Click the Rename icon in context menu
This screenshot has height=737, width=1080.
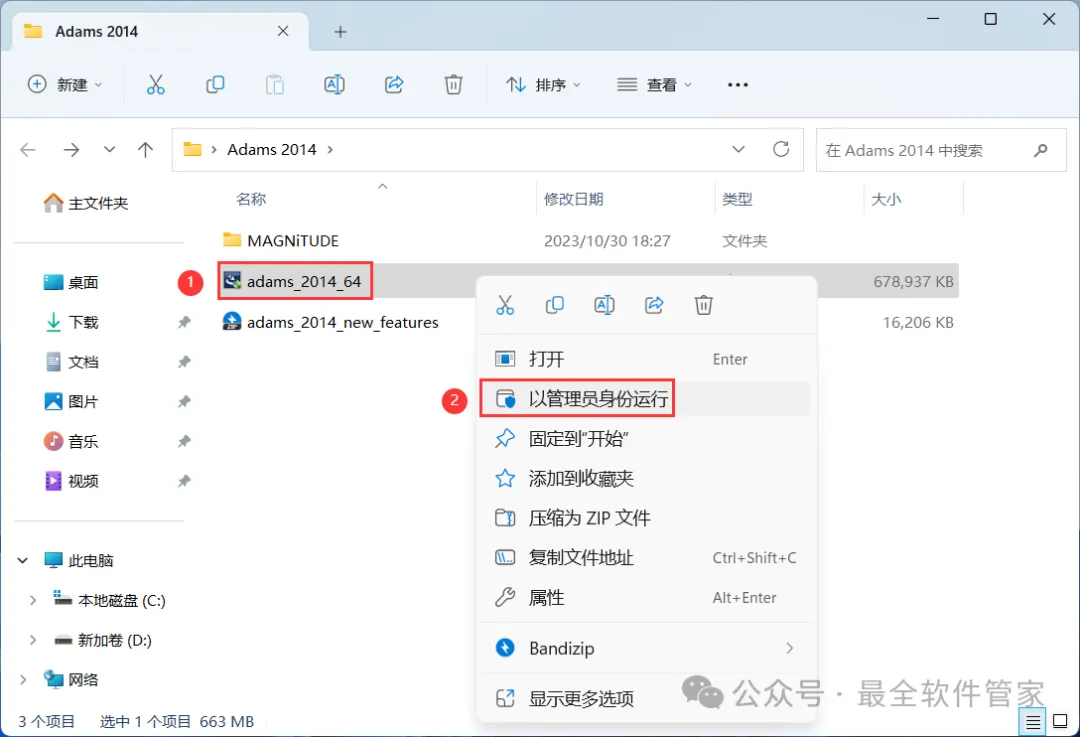(x=604, y=305)
